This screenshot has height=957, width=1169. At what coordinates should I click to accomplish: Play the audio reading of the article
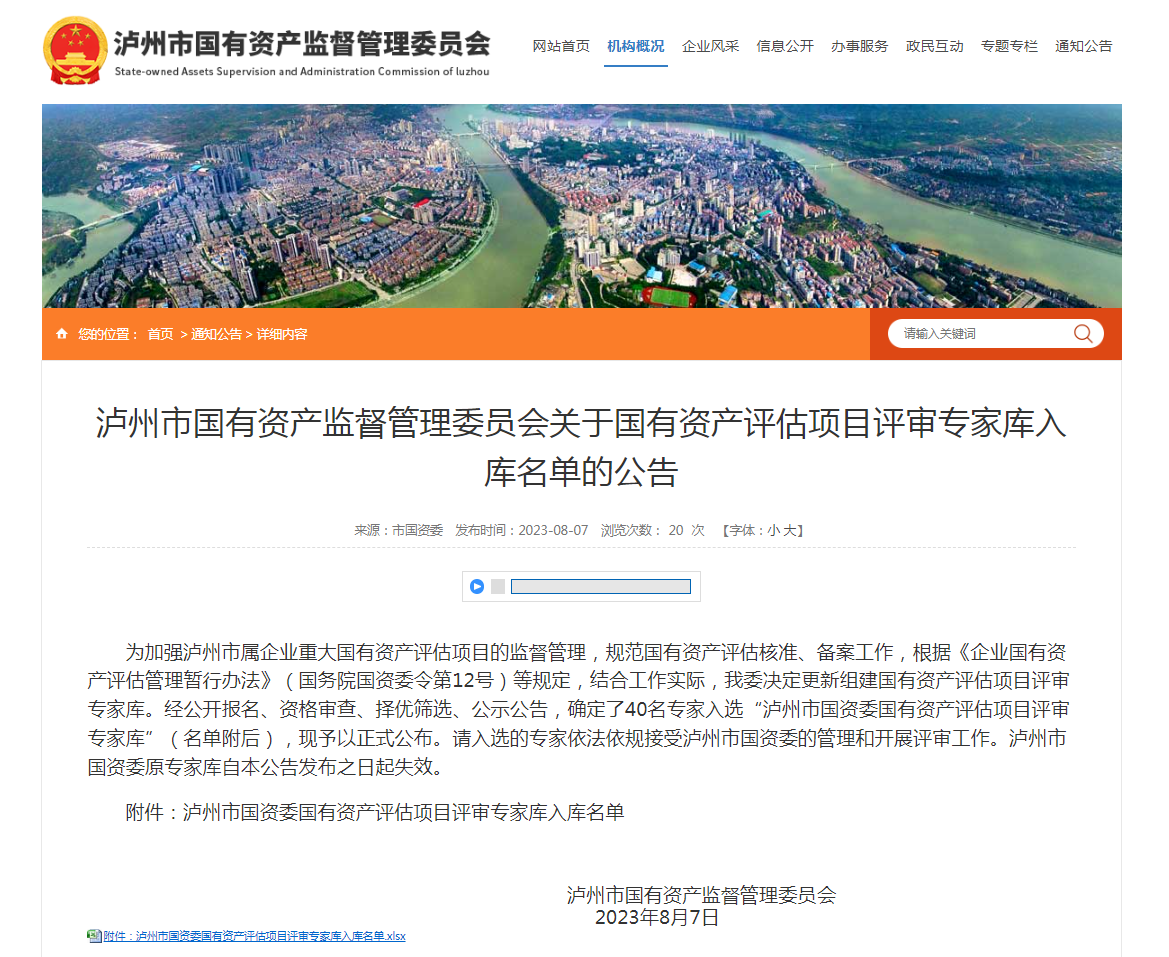click(x=477, y=587)
